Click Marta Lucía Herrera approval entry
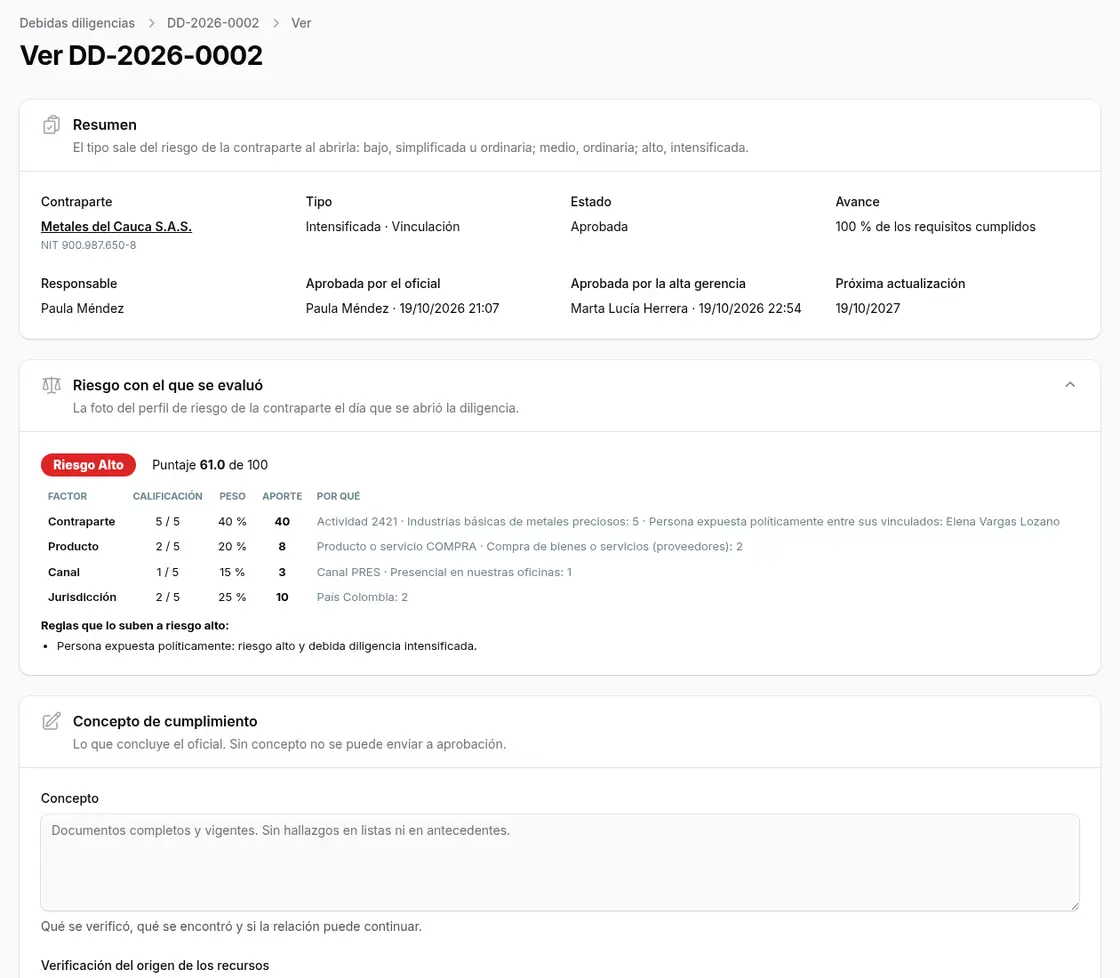The width and height of the screenshot is (1120, 978). [686, 309]
